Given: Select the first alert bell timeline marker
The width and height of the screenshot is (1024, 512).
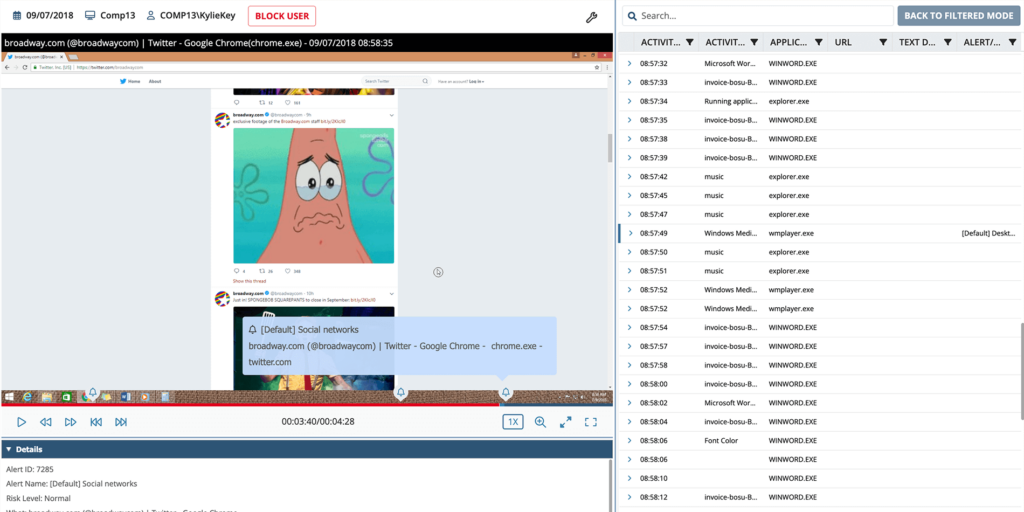Looking at the screenshot, I should [x=93, y=392].
